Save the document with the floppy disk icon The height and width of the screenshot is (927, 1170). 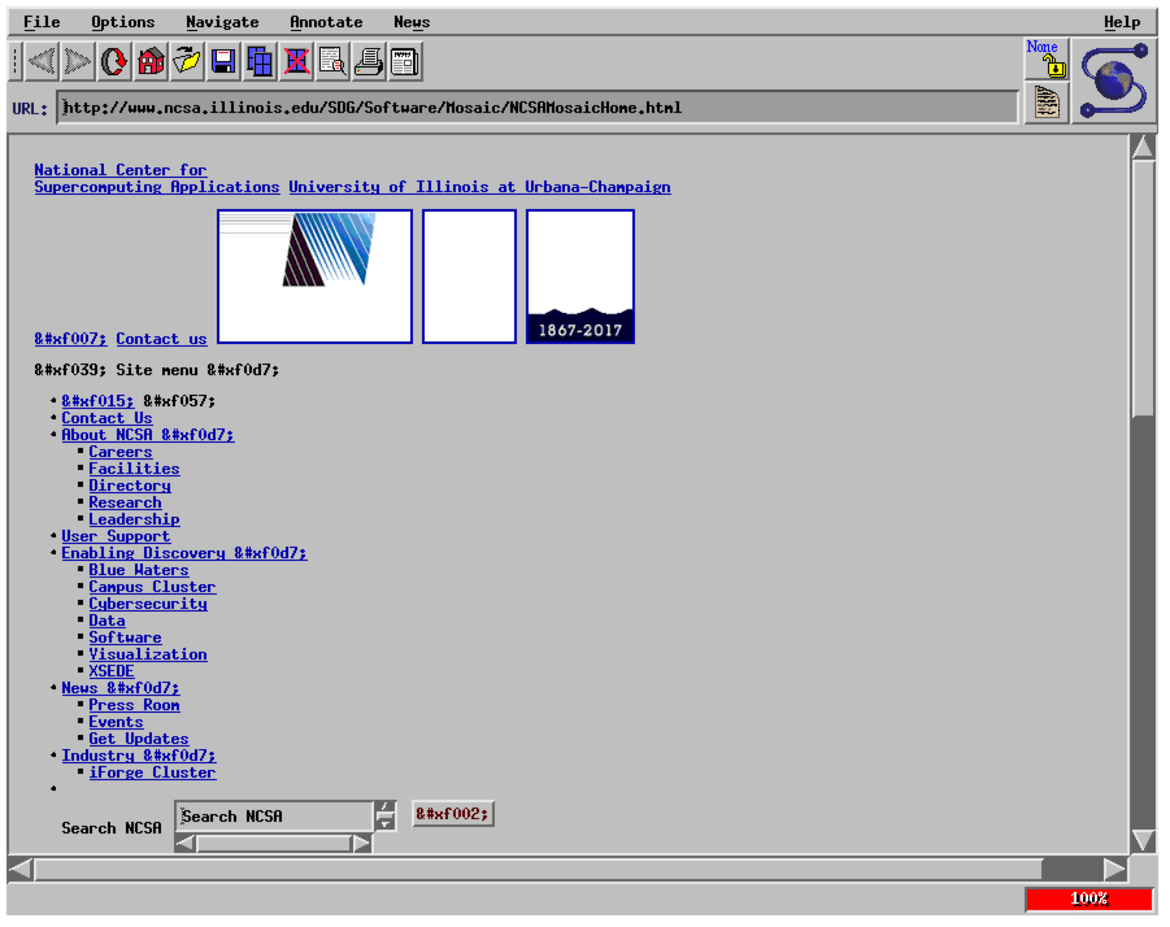point(223,61)
